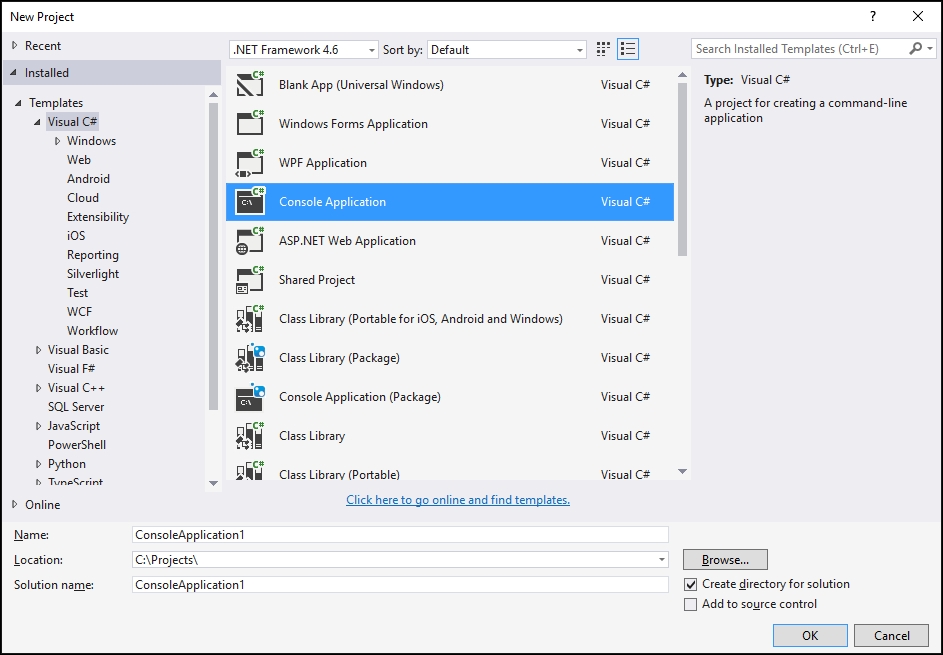Open the search options dropdown arrow
Screen dimensions: 943x655
[x=930, y=49]
